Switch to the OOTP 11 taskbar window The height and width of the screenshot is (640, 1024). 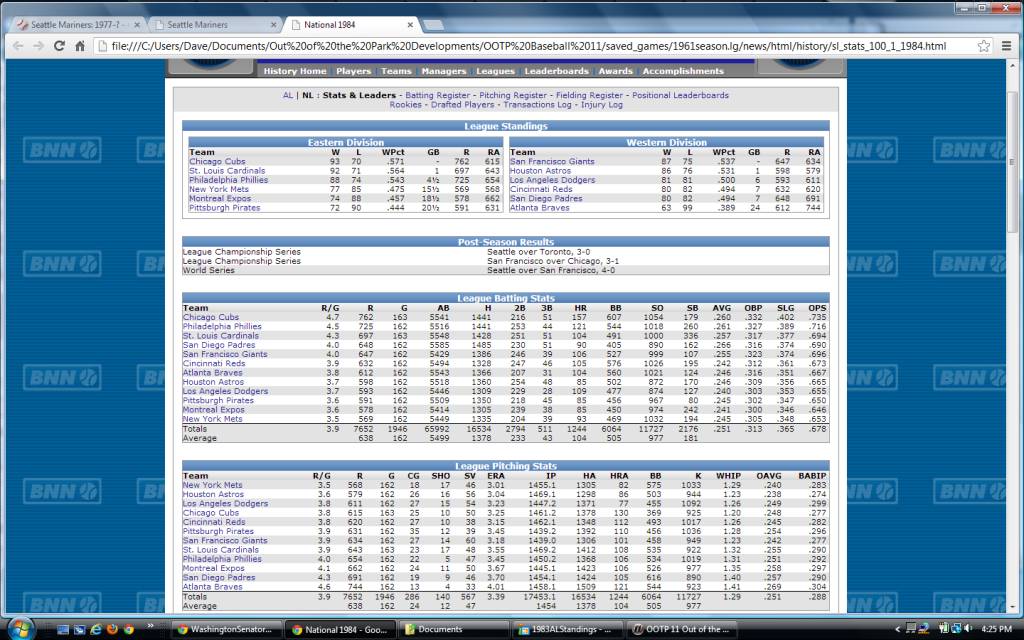(681, 630)
